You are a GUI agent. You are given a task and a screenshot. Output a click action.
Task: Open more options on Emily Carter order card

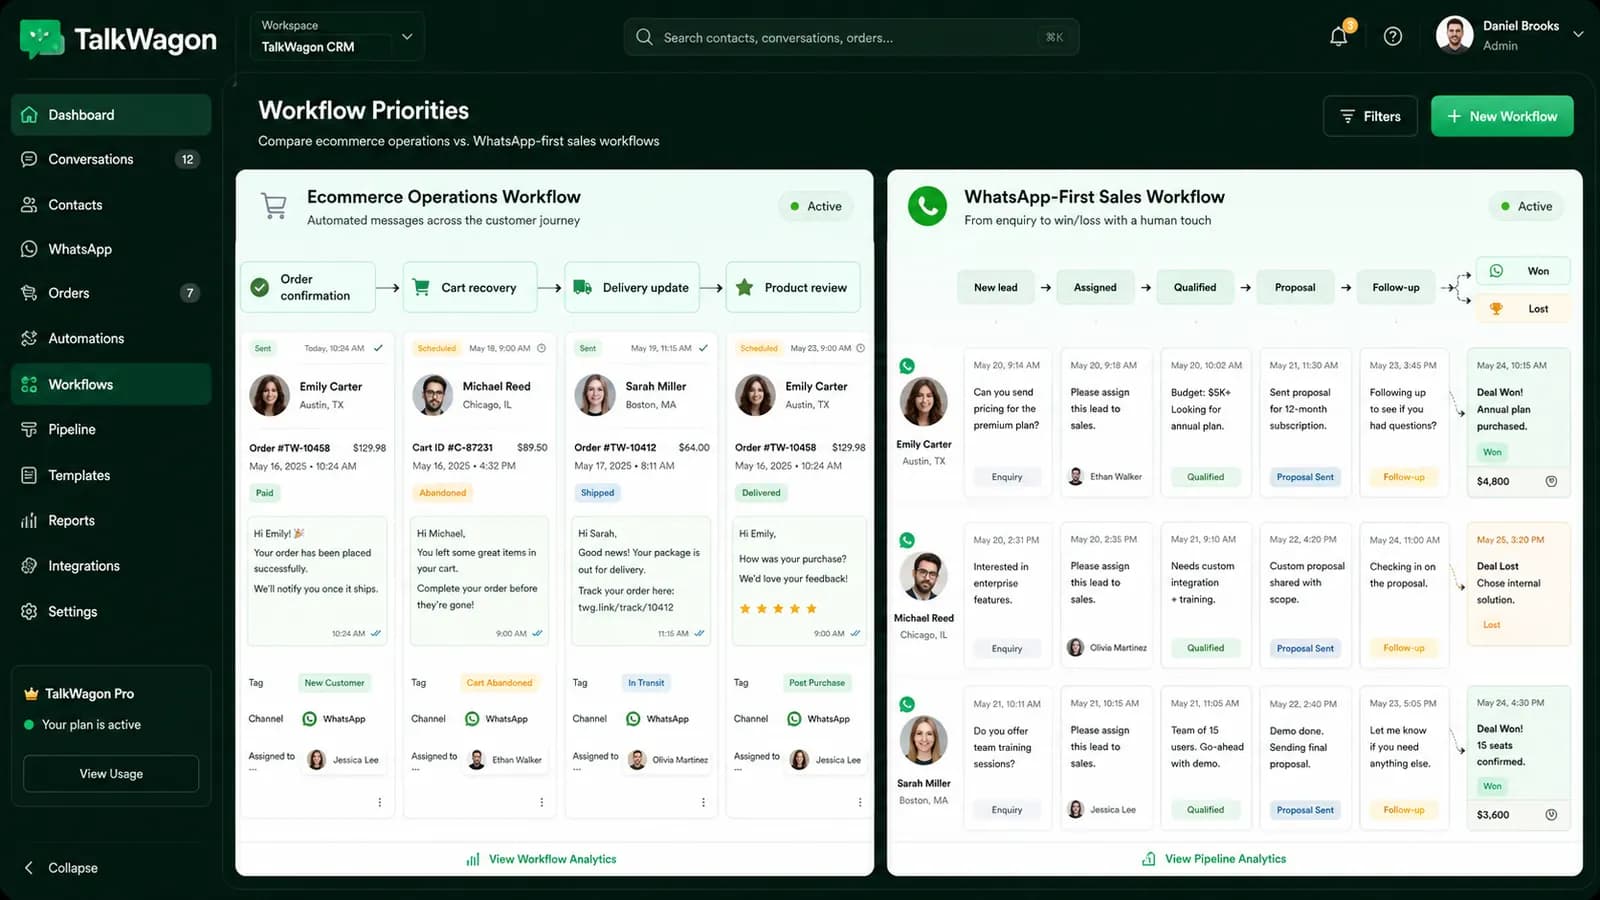coord(379,802)
